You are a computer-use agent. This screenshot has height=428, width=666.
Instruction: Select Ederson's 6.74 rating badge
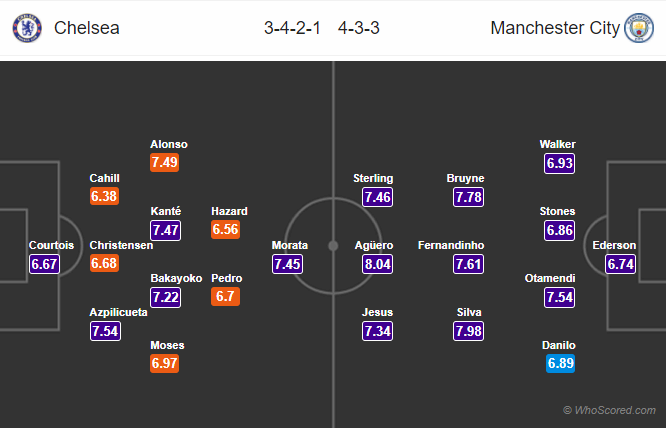tap(621, 264)
